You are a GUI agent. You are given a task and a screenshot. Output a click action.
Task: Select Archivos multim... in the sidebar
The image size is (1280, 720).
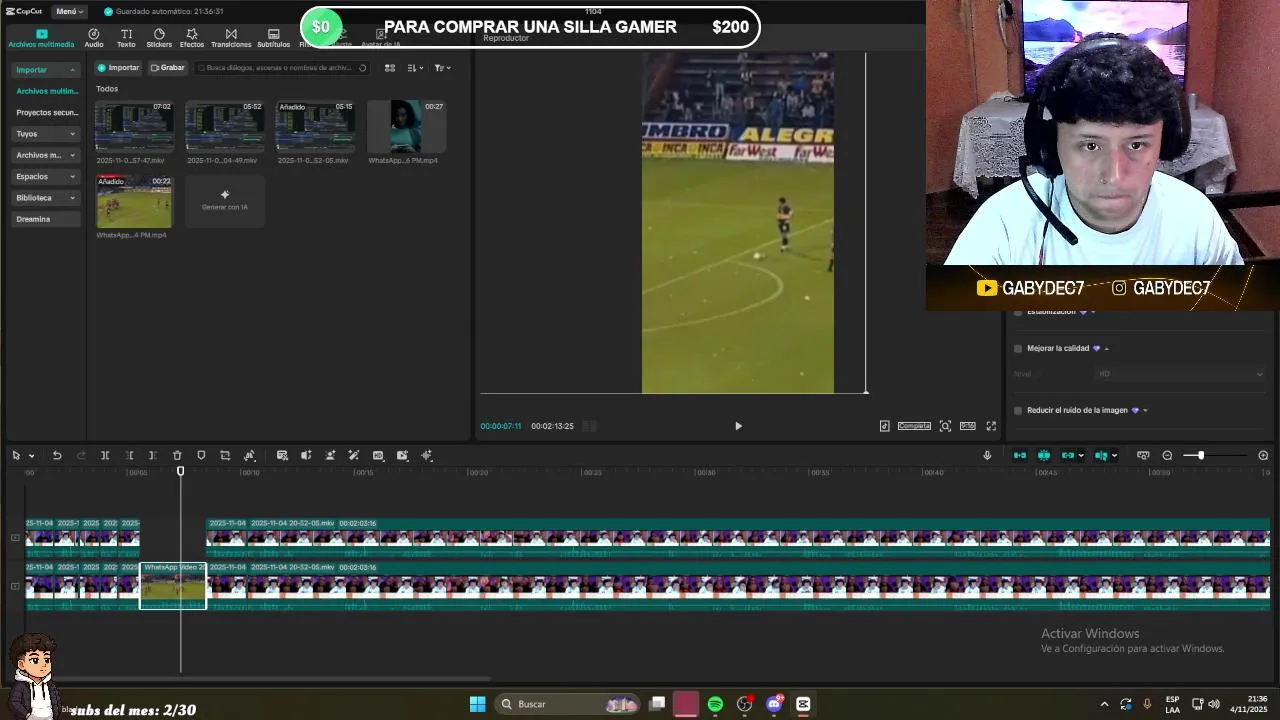point(46,91)
